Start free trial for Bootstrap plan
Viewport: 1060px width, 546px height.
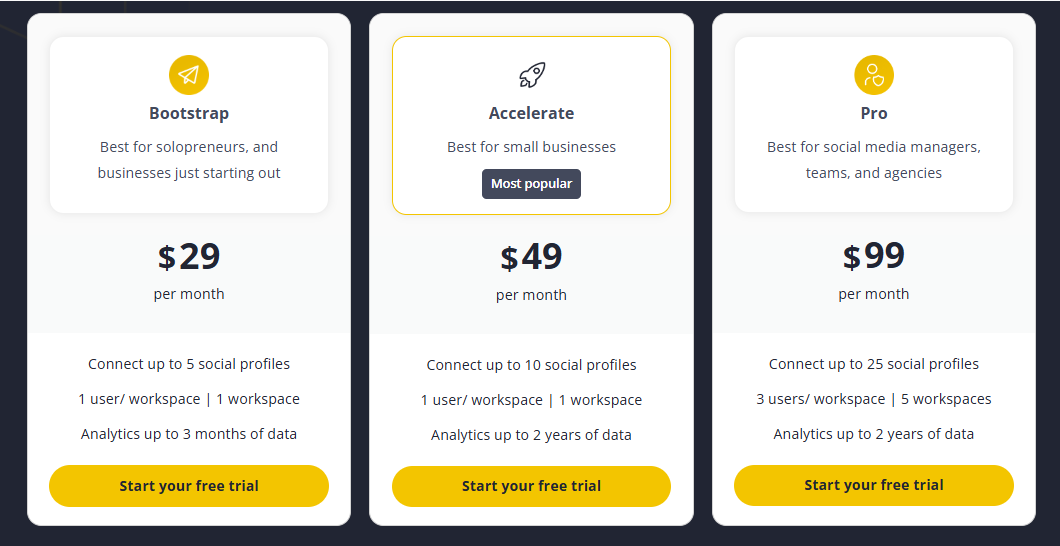(189, 486)
